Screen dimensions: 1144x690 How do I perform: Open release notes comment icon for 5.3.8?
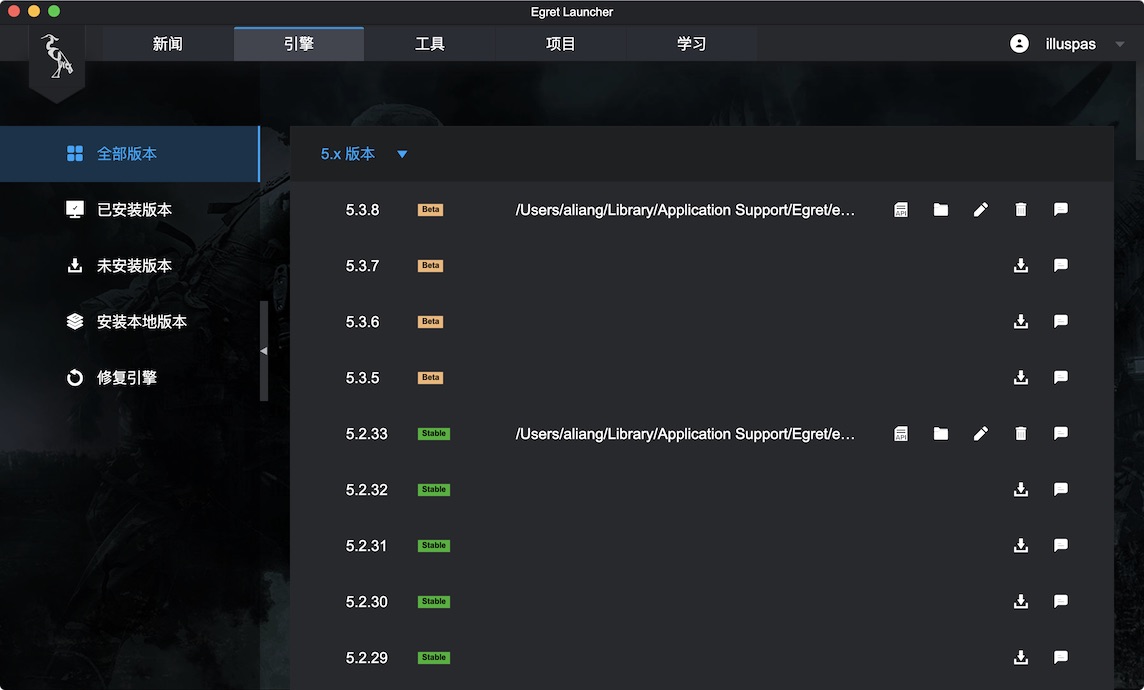1061,210
